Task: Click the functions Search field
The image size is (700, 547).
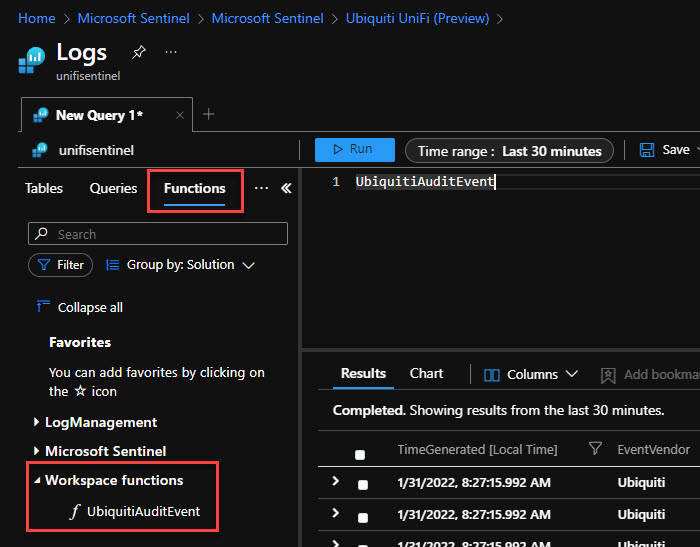Action: click(x=158, y=234)
